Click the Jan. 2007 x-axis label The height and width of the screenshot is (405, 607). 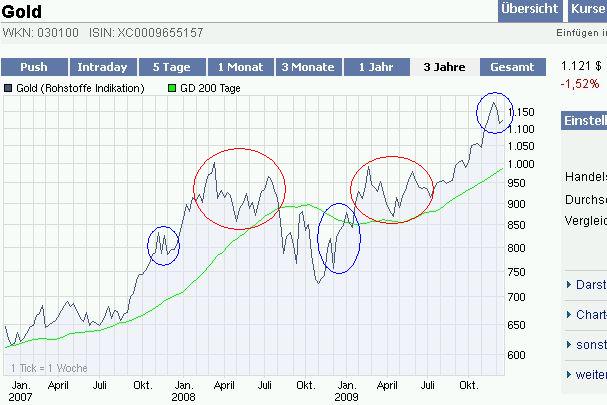click(x=20, y=391)
